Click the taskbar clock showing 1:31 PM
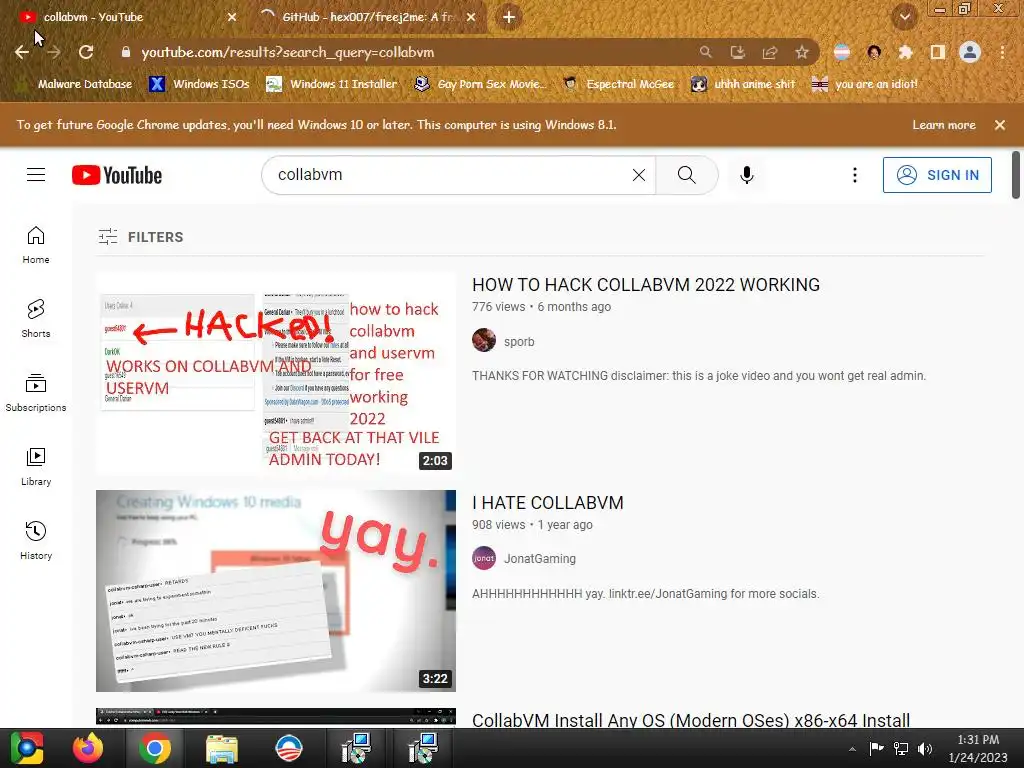Screen dimensions: 1024x768 (978, 748)
